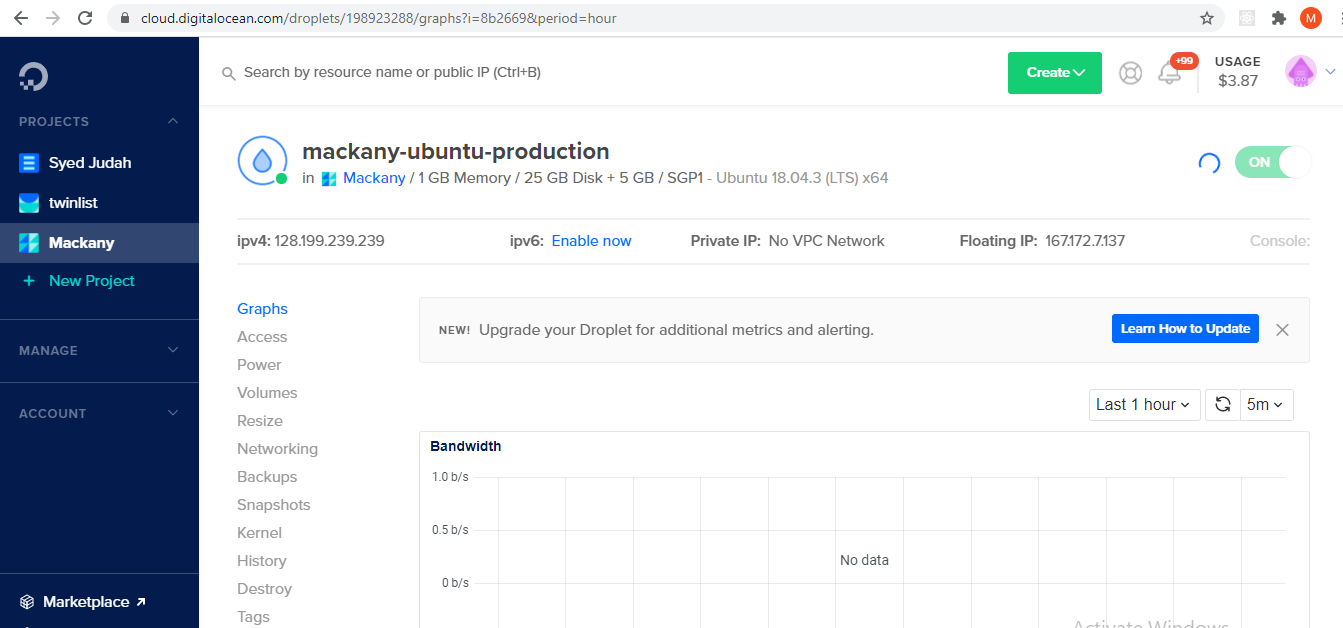Bookmark this page with star icon

click(x=1207, y=18)
